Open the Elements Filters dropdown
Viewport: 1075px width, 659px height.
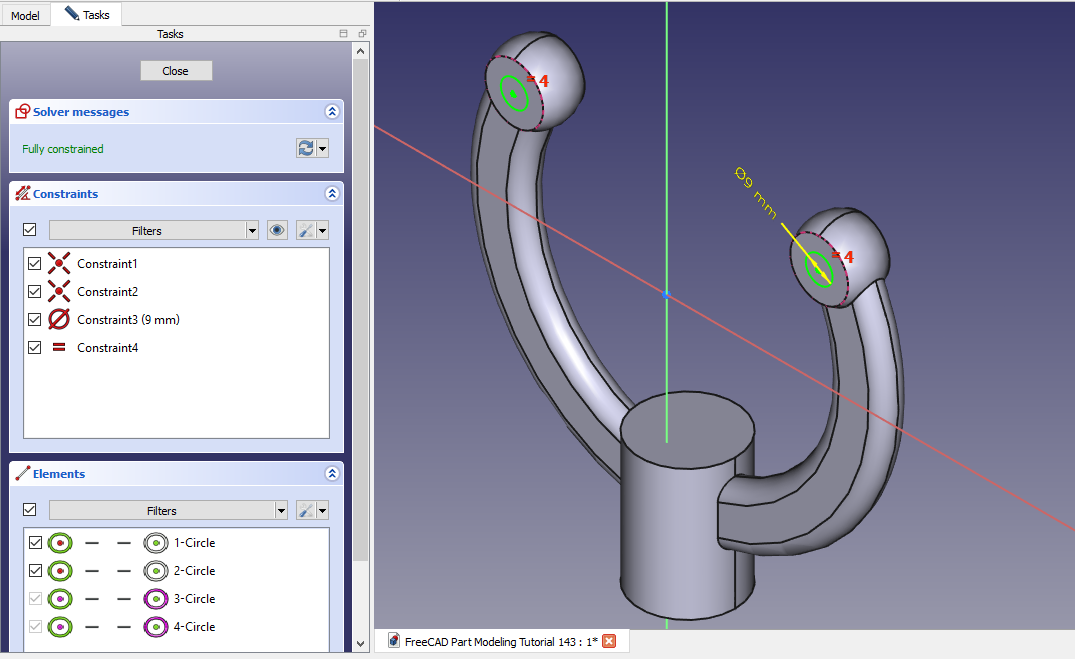click(x=281, y=510)
